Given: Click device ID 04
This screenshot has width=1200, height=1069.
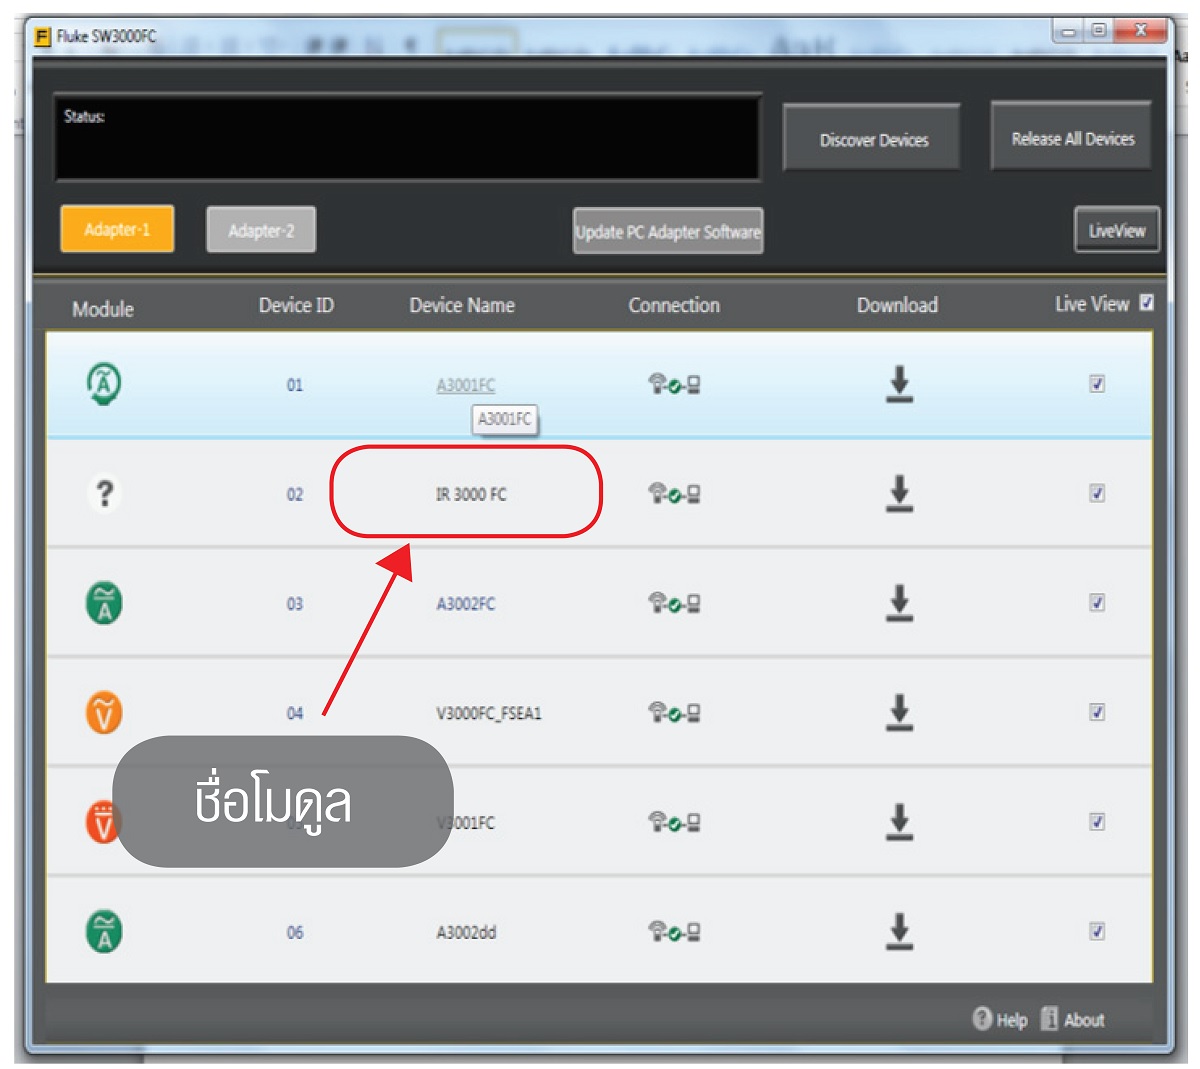Looking at the screenshot, I should (x=295, y=713).
